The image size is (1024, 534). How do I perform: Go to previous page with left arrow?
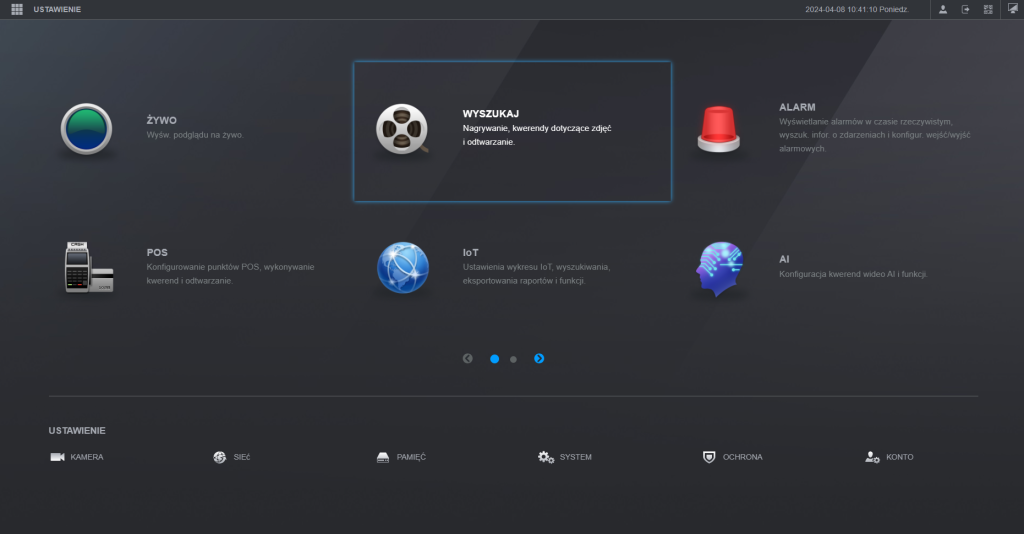(x=467, y=358)
